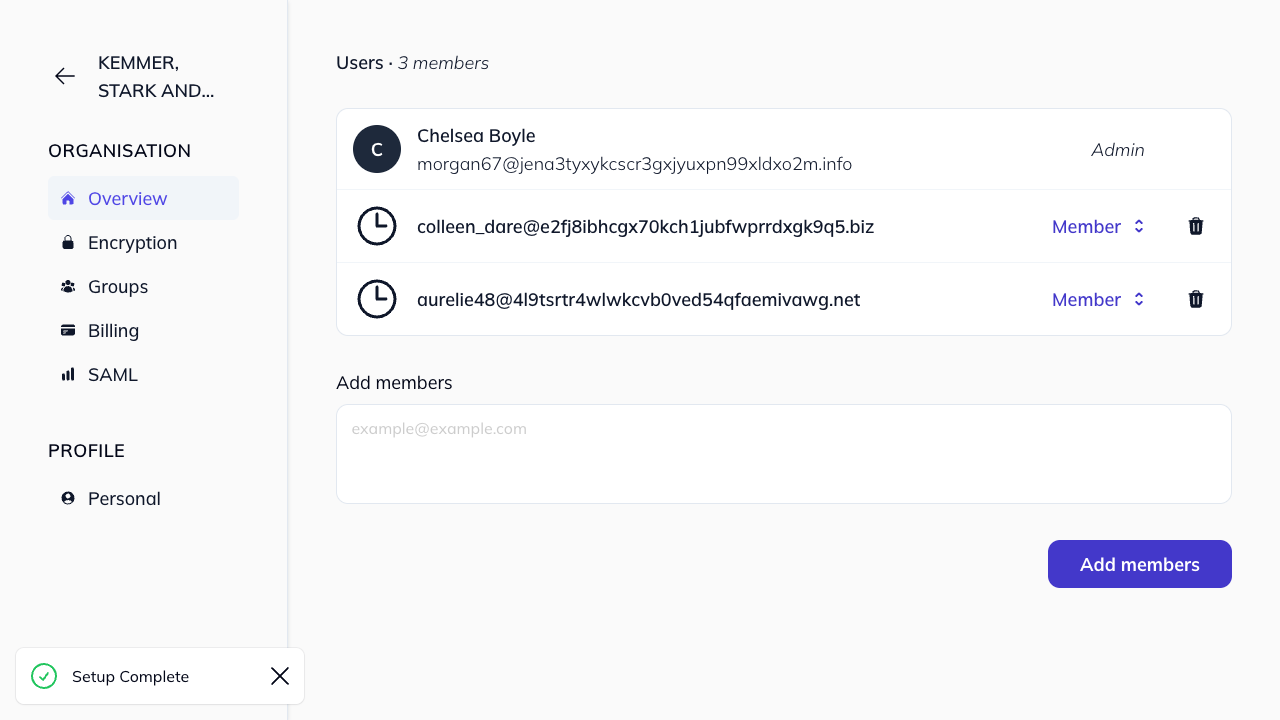Click pending clock icon beside aurelie48

(377, 299)
